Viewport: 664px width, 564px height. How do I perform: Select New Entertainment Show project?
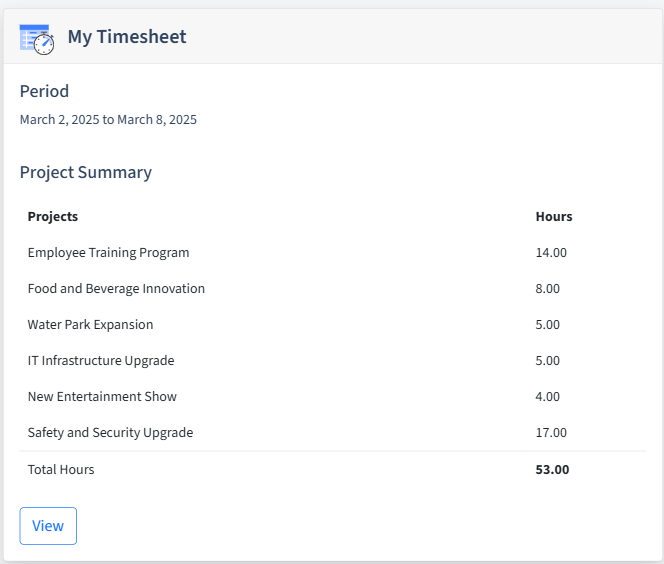(102, 396)
